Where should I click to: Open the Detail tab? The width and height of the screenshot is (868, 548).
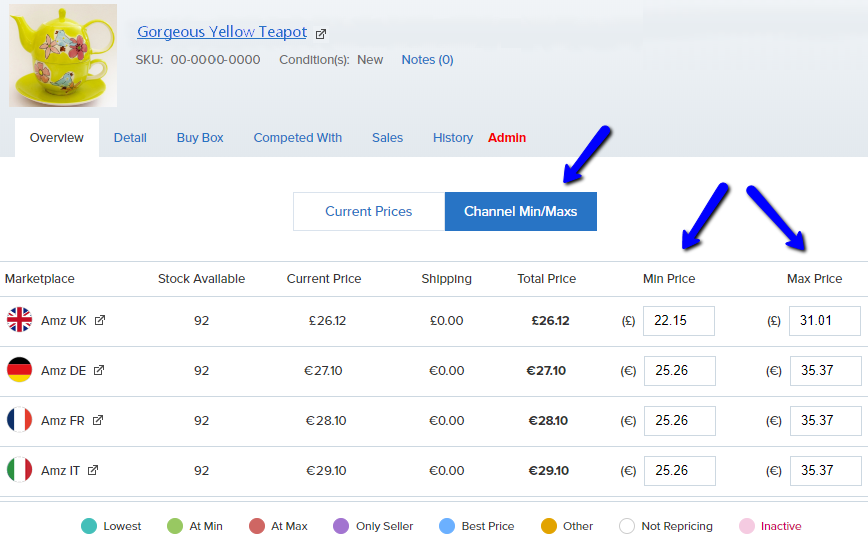tap(130, 138)
